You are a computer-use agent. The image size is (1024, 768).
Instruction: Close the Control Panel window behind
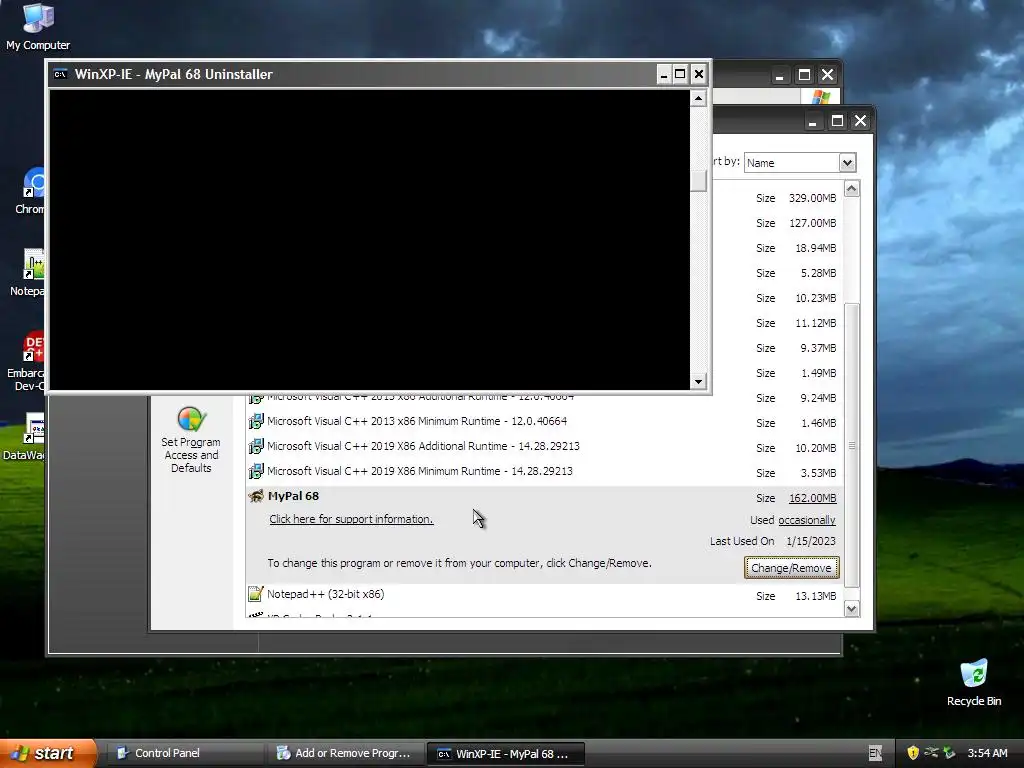(827, 75)
